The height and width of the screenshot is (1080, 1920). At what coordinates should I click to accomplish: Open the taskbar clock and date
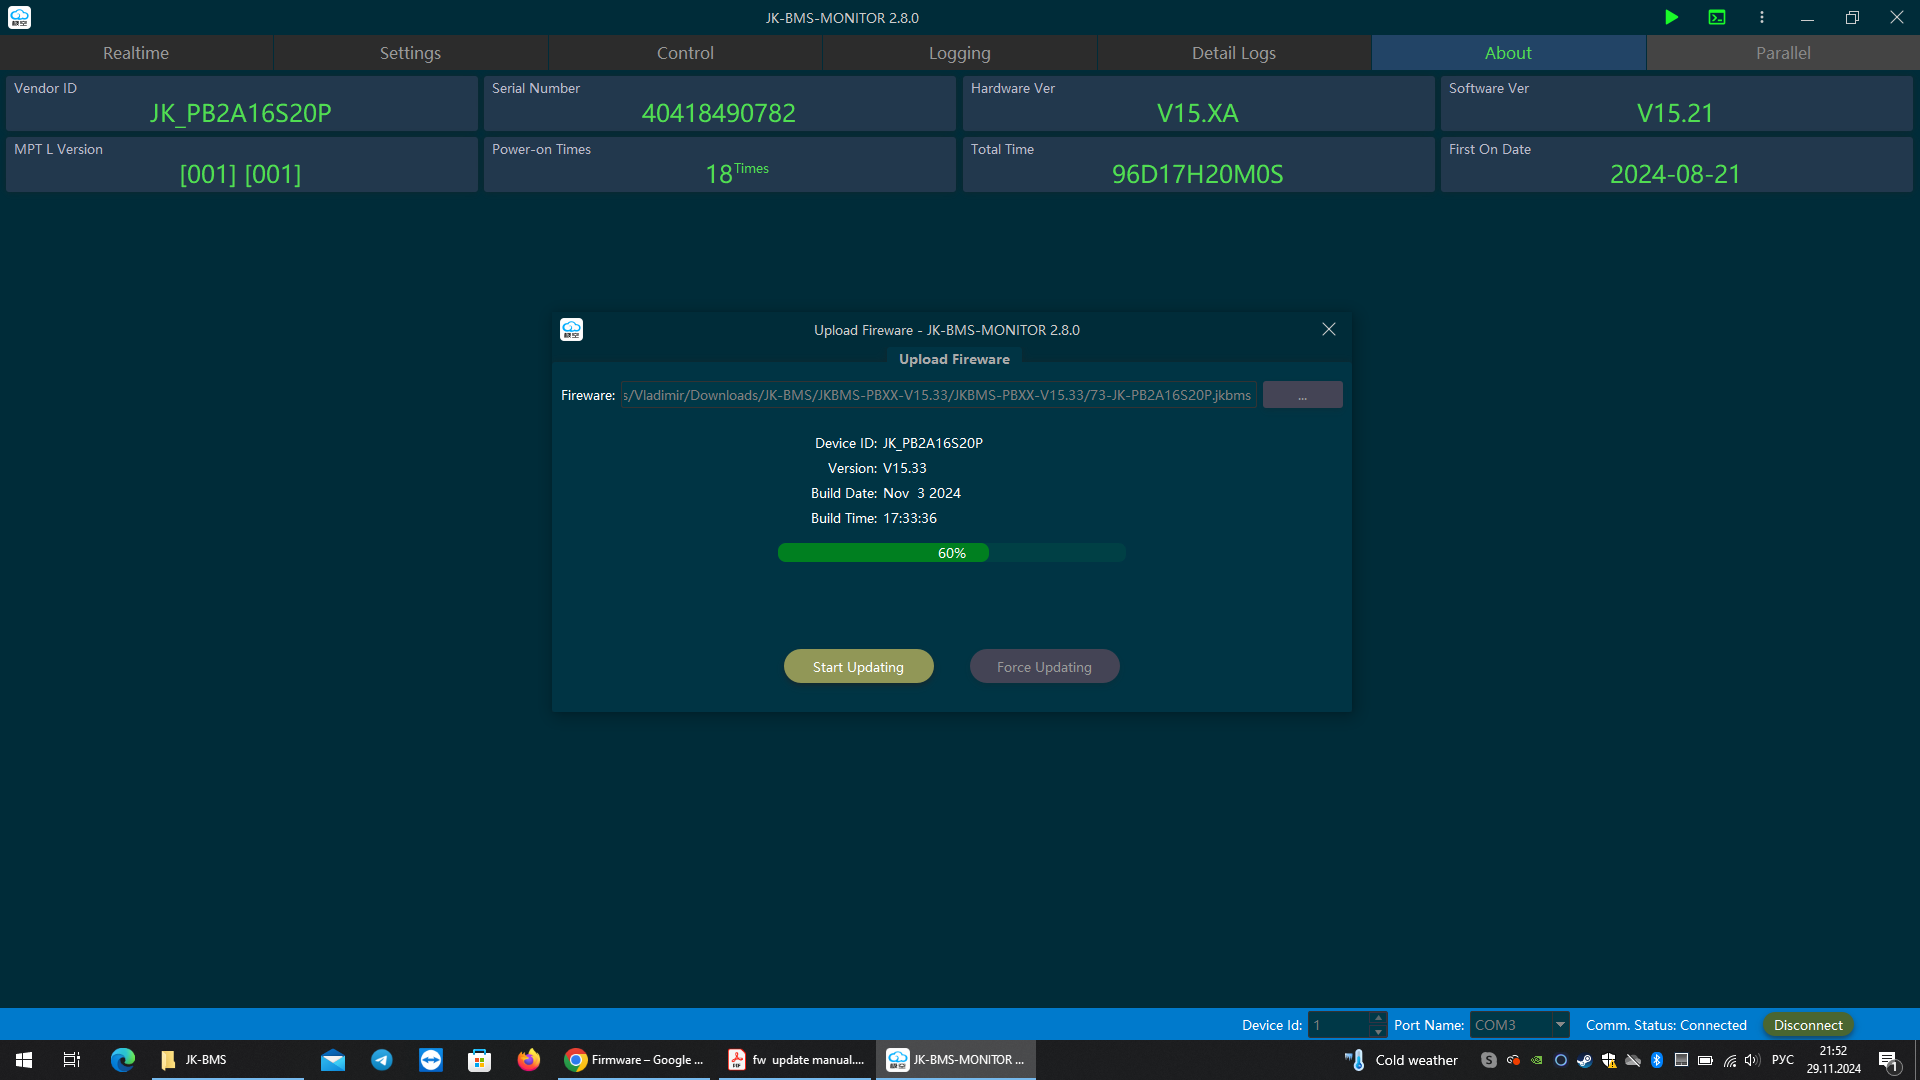click(1834, 1060)
